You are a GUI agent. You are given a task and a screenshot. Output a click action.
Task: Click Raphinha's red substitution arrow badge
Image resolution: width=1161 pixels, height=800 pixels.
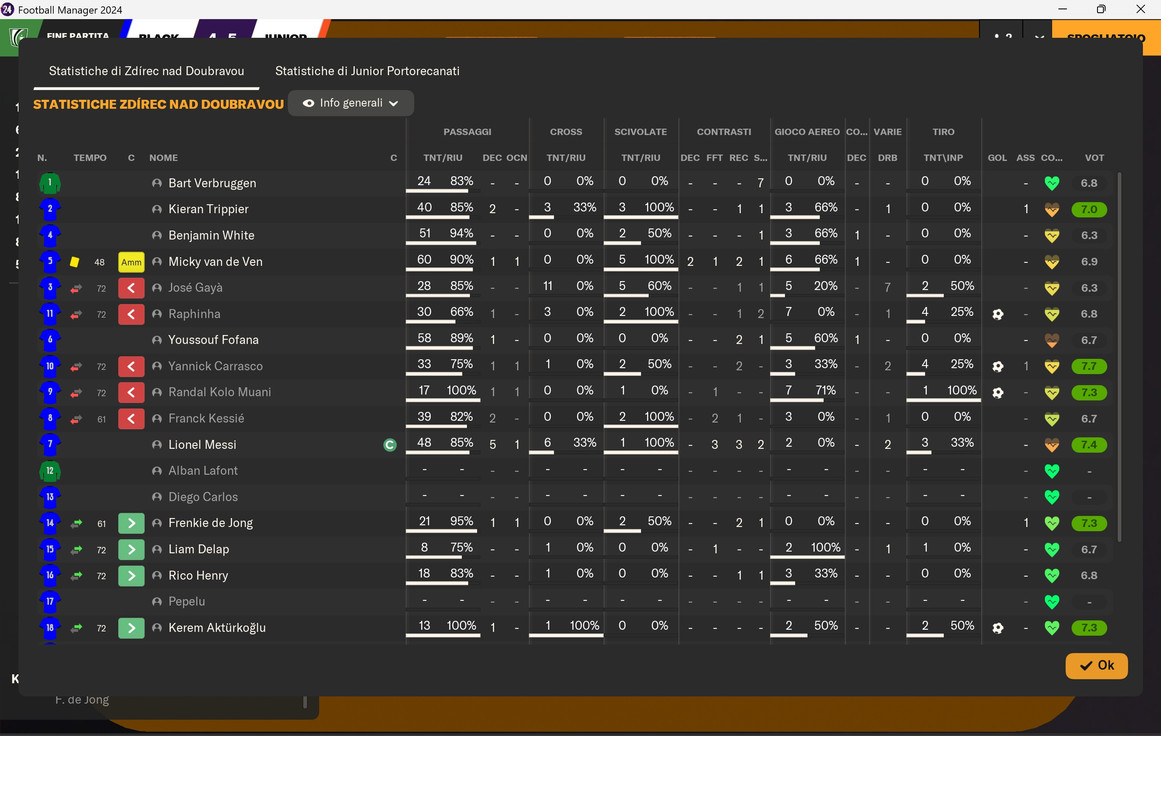pyautogui.click(x=131, y=314)
